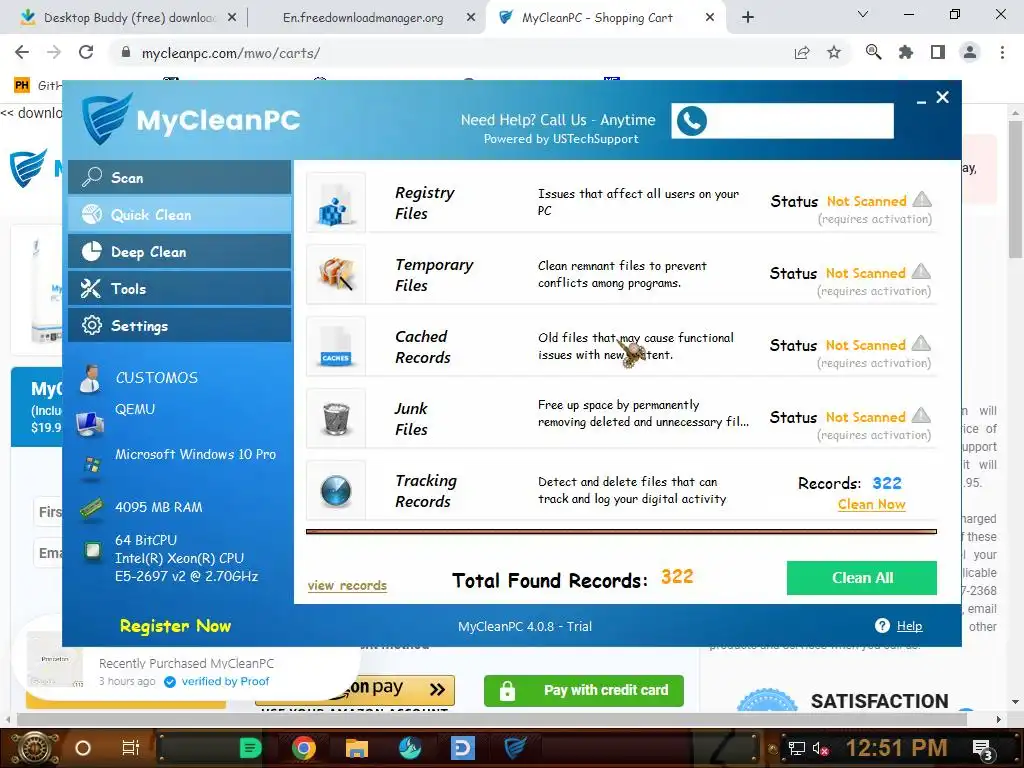Click Pay with credit card button
The image size is (1024, 768).
click(583, 690)
